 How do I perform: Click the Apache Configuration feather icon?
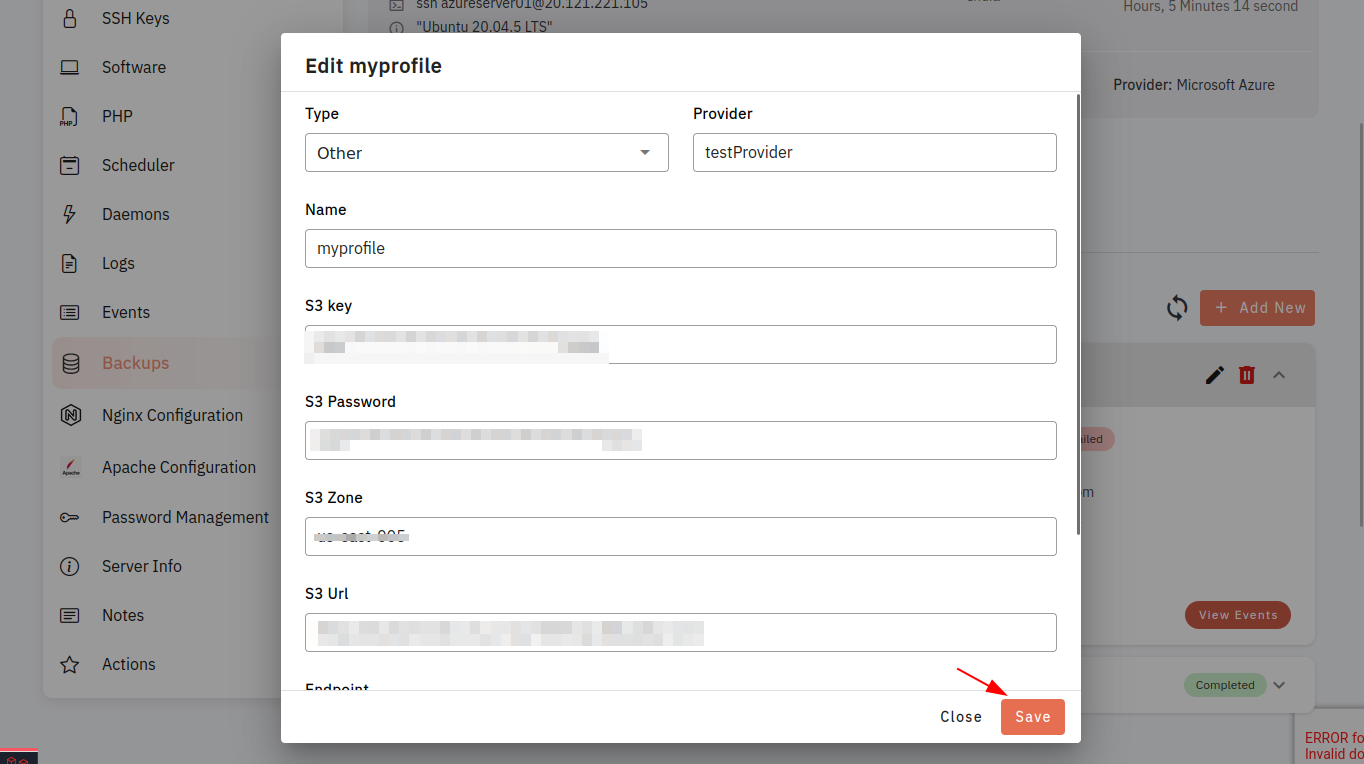tap(70, 467)
